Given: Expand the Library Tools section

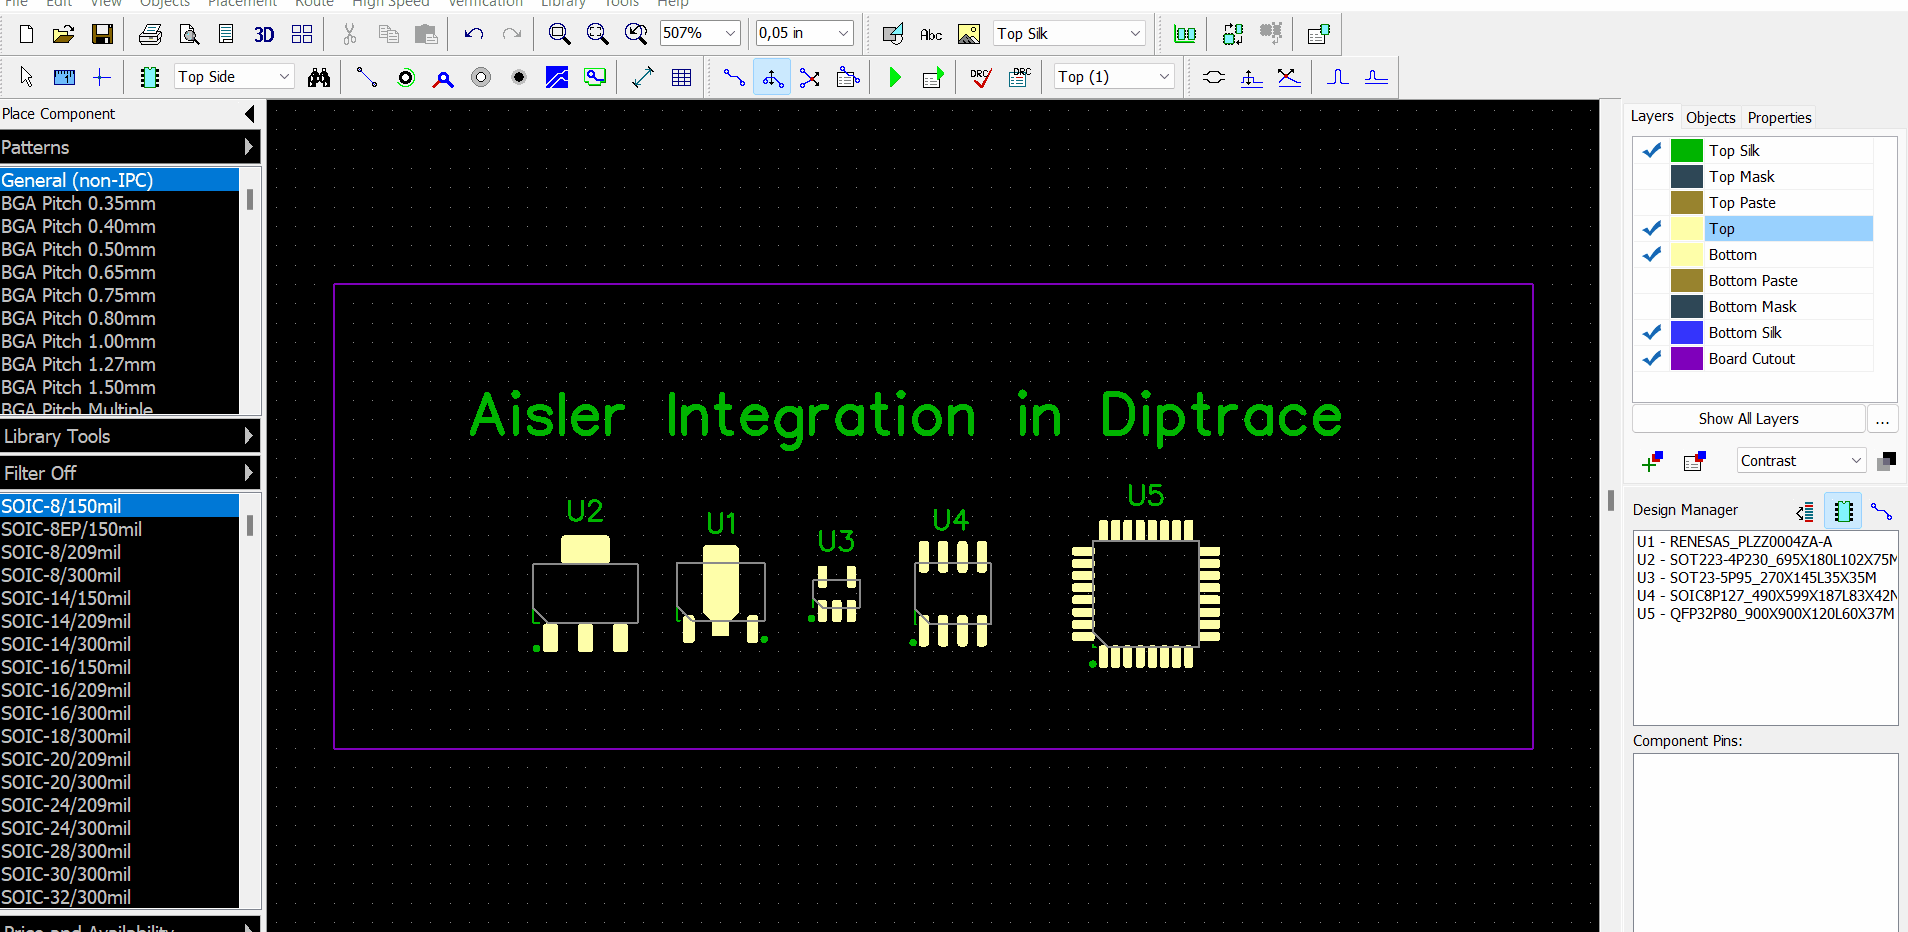Looking at the screenshot, I should [x=129, y=436].
